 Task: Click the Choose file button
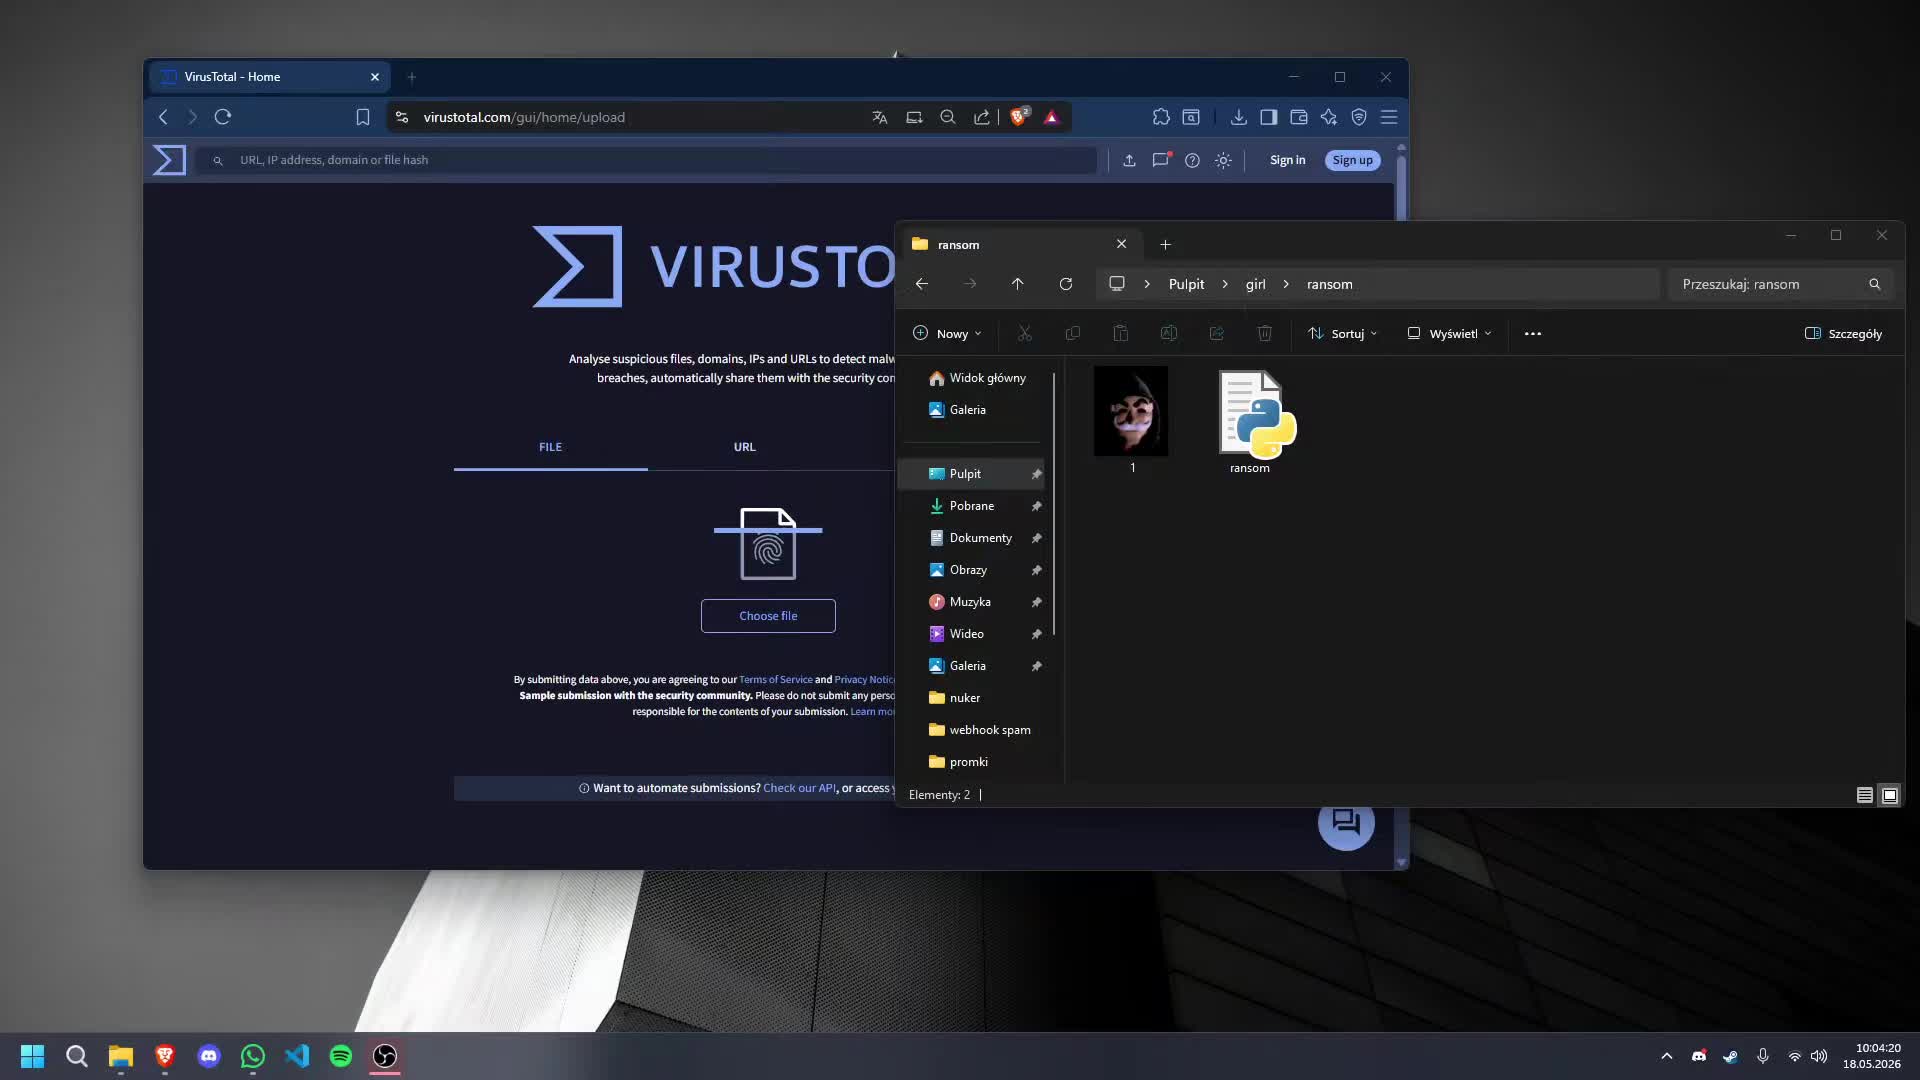768,616
